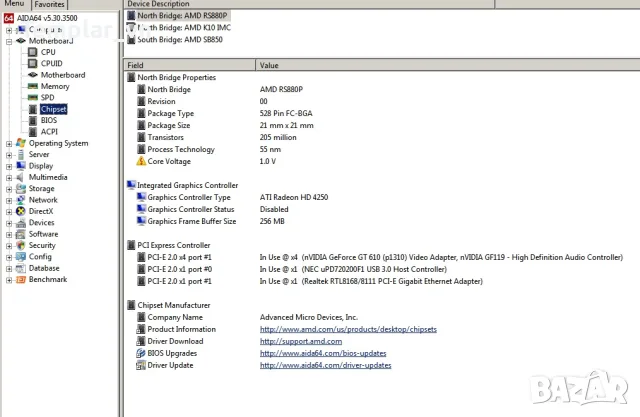Click the Storage drive icon
The height and width of the screenshot is (417, 640).
21,189
